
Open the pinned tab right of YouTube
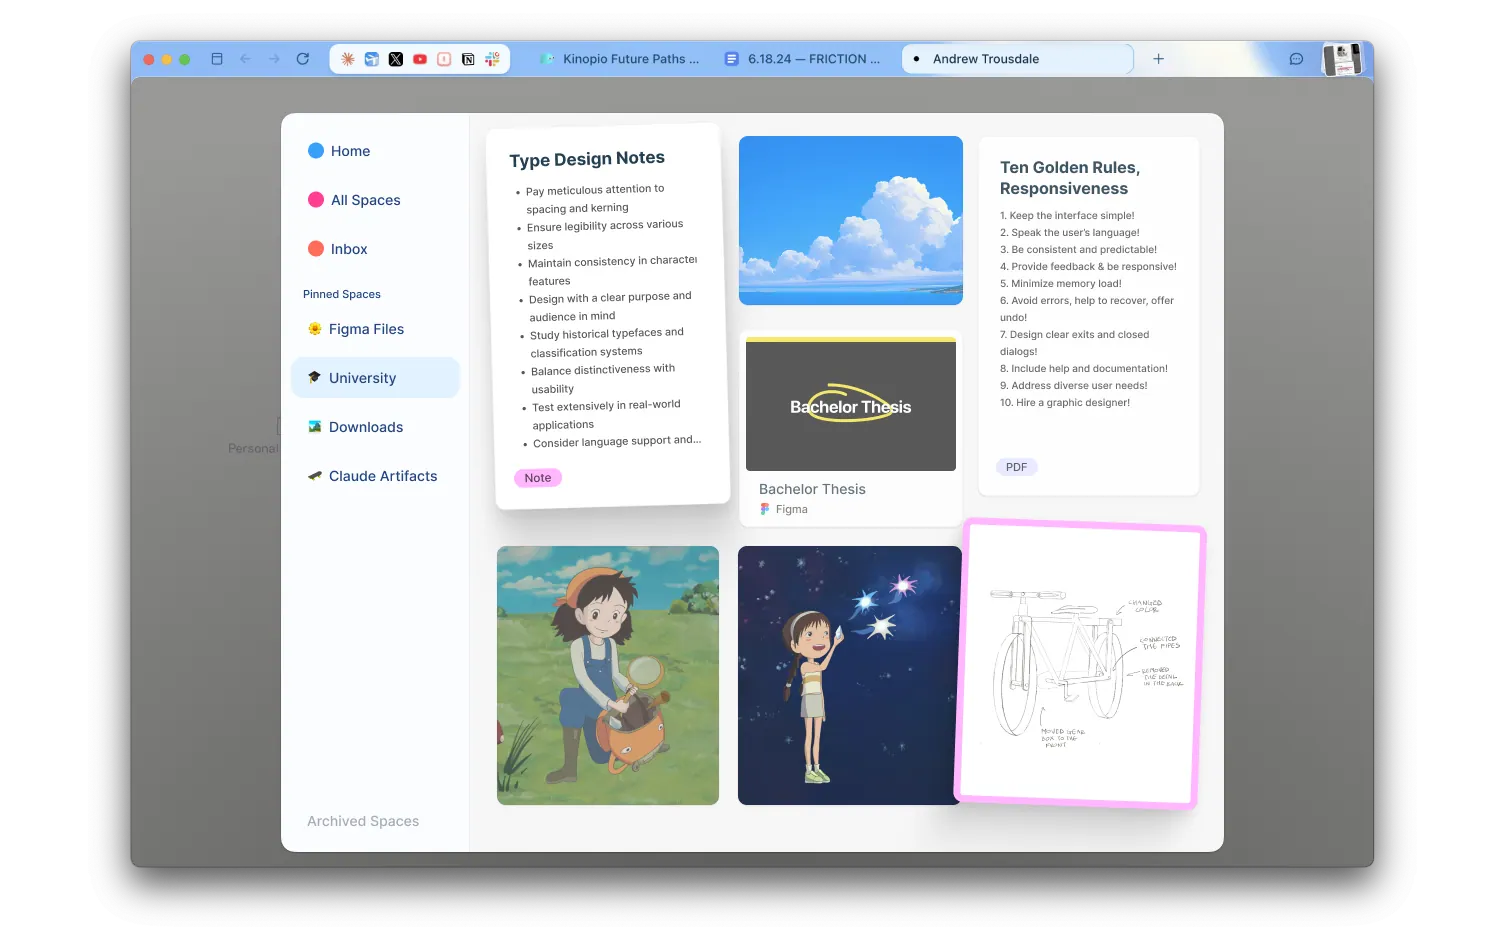444,59
